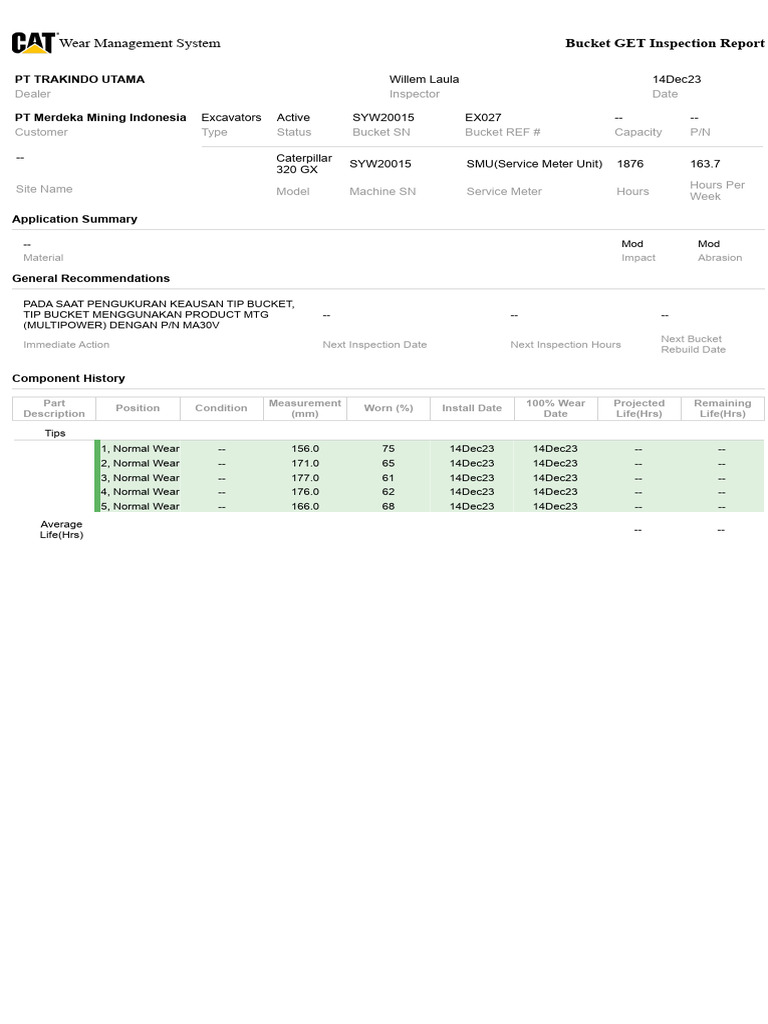Click the Site Name label
The width and height of the screenshot is (768, 1024).
pyautogui.click(x=44, y=189)
